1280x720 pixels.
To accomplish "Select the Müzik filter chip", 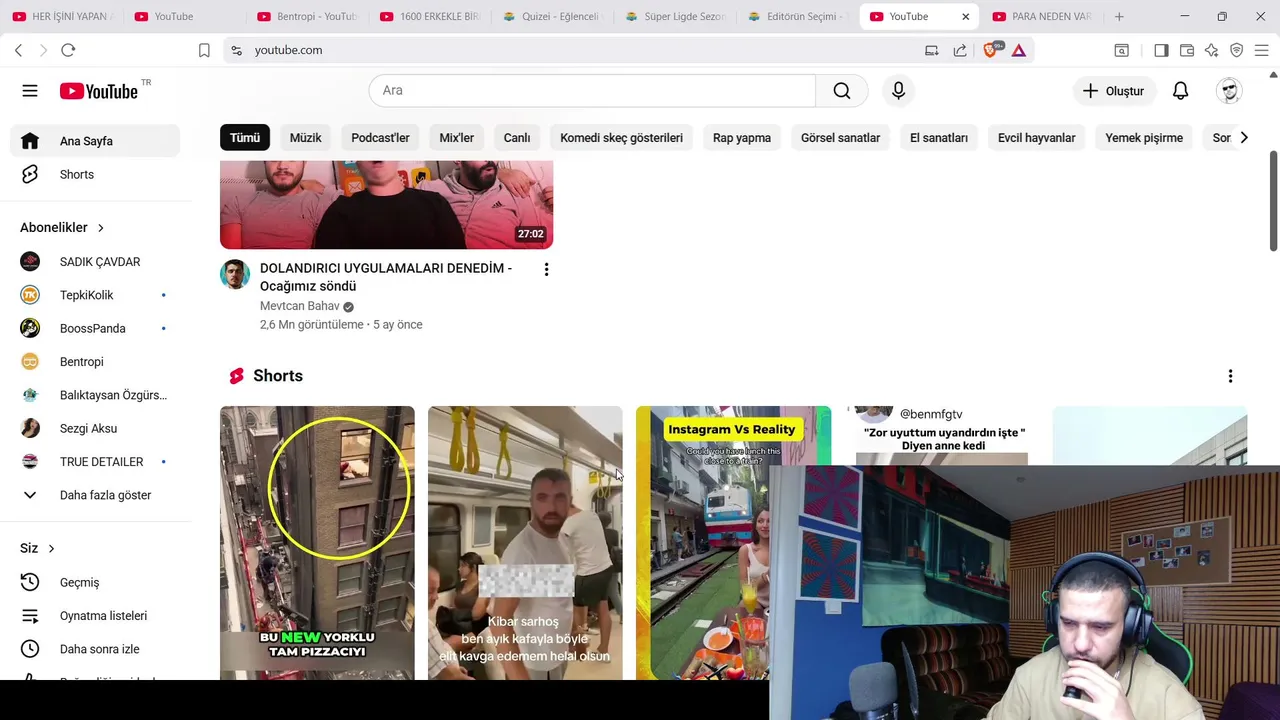I will pyautogui.click(x=305, y=138).
